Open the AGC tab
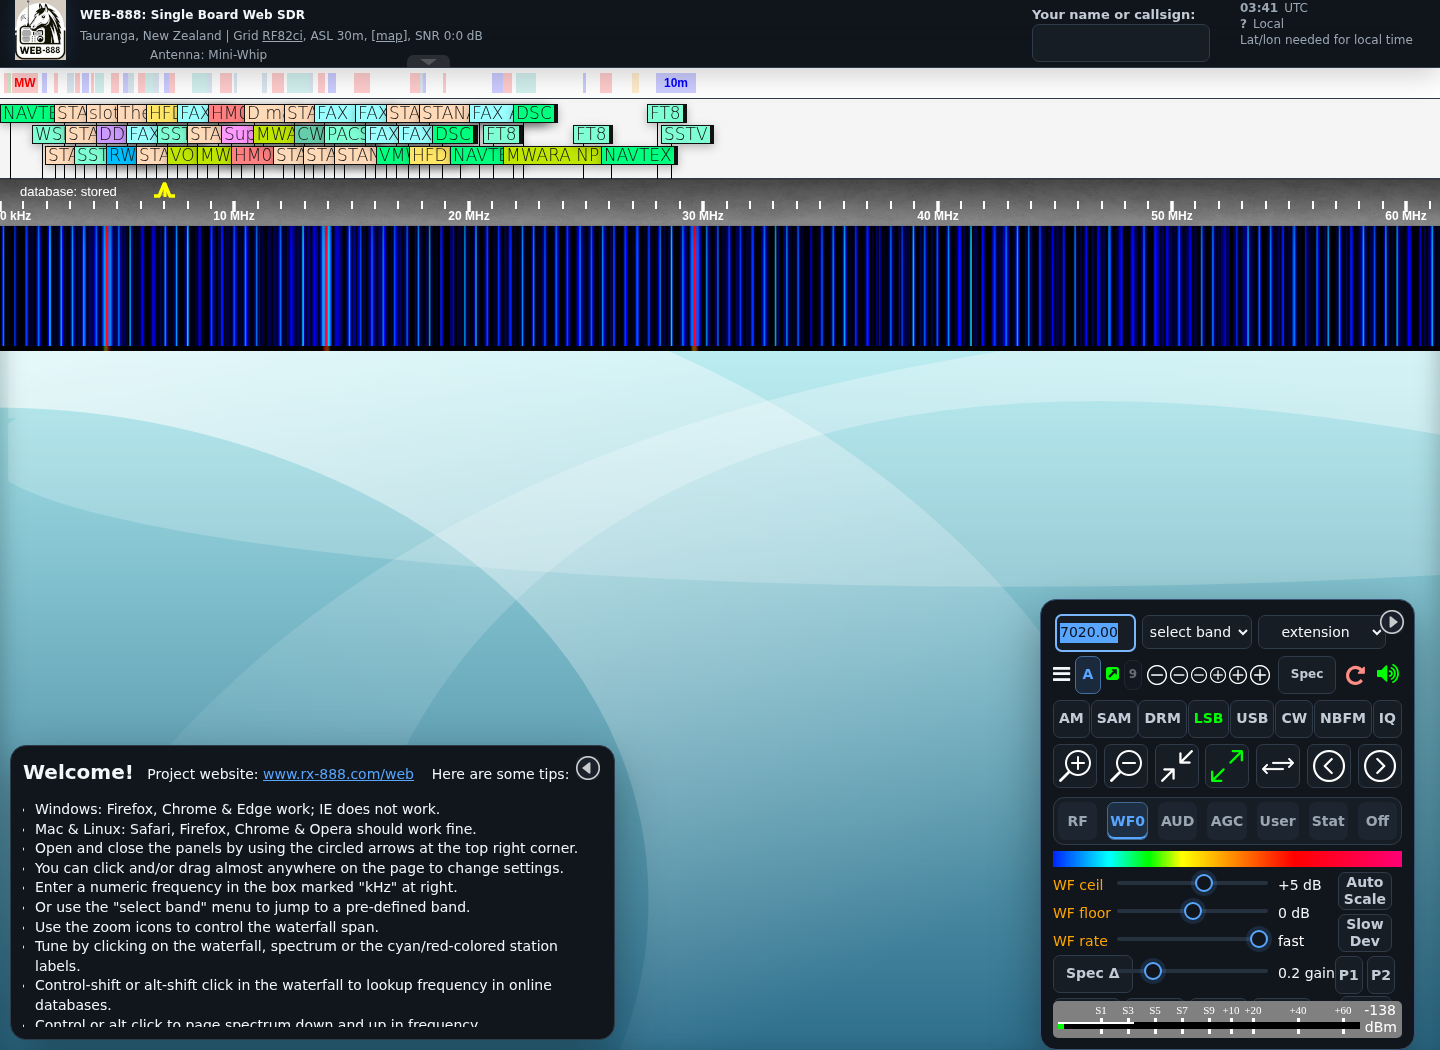This screenshot has width=1440, height=1050. click(x=1227, y=821)
